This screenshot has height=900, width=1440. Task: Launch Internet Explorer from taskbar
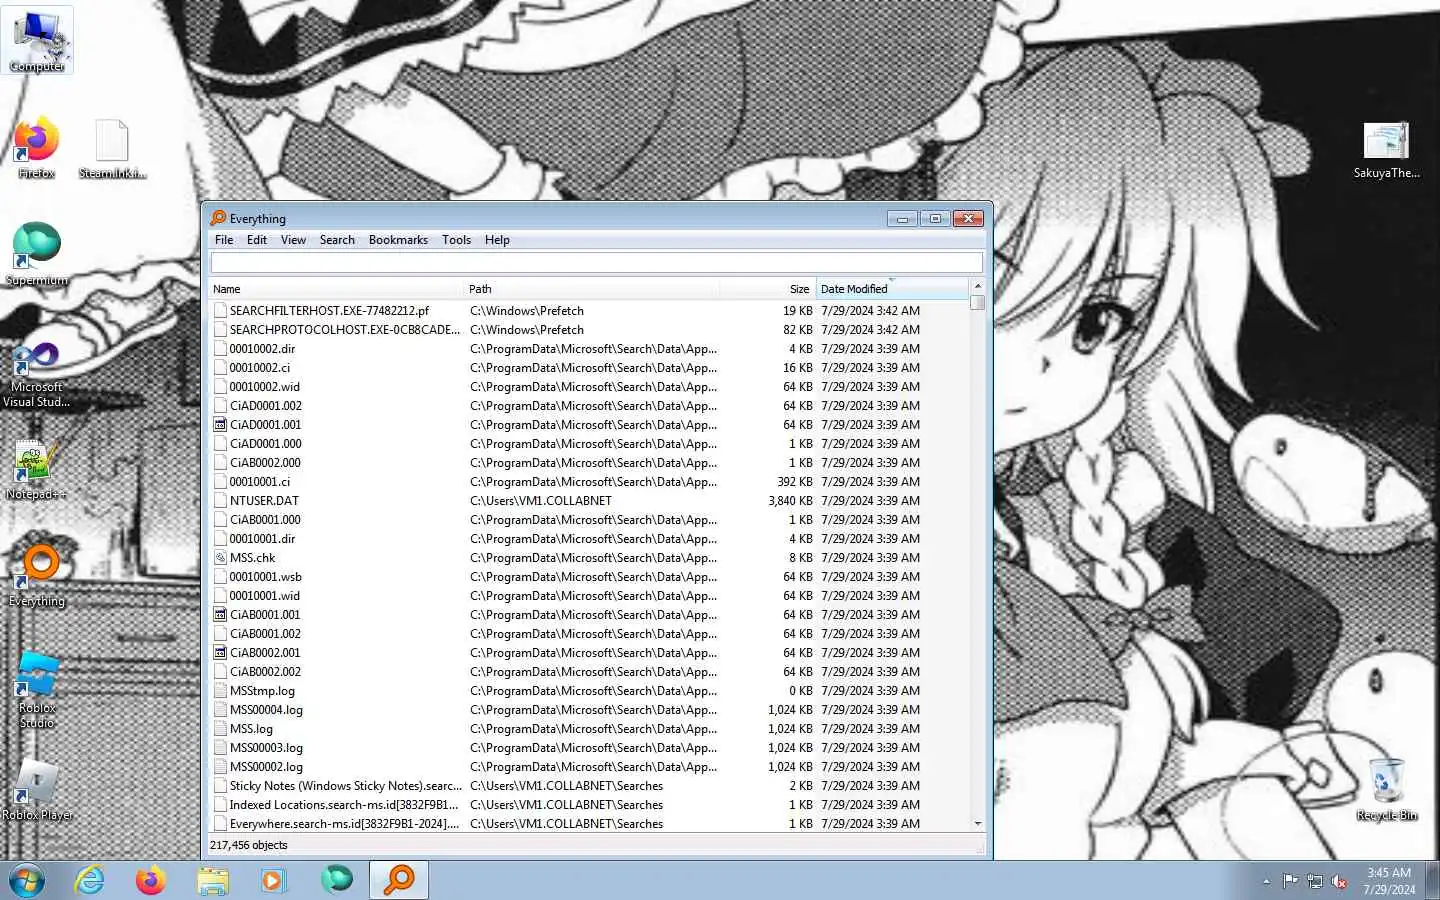coord(90,880)
